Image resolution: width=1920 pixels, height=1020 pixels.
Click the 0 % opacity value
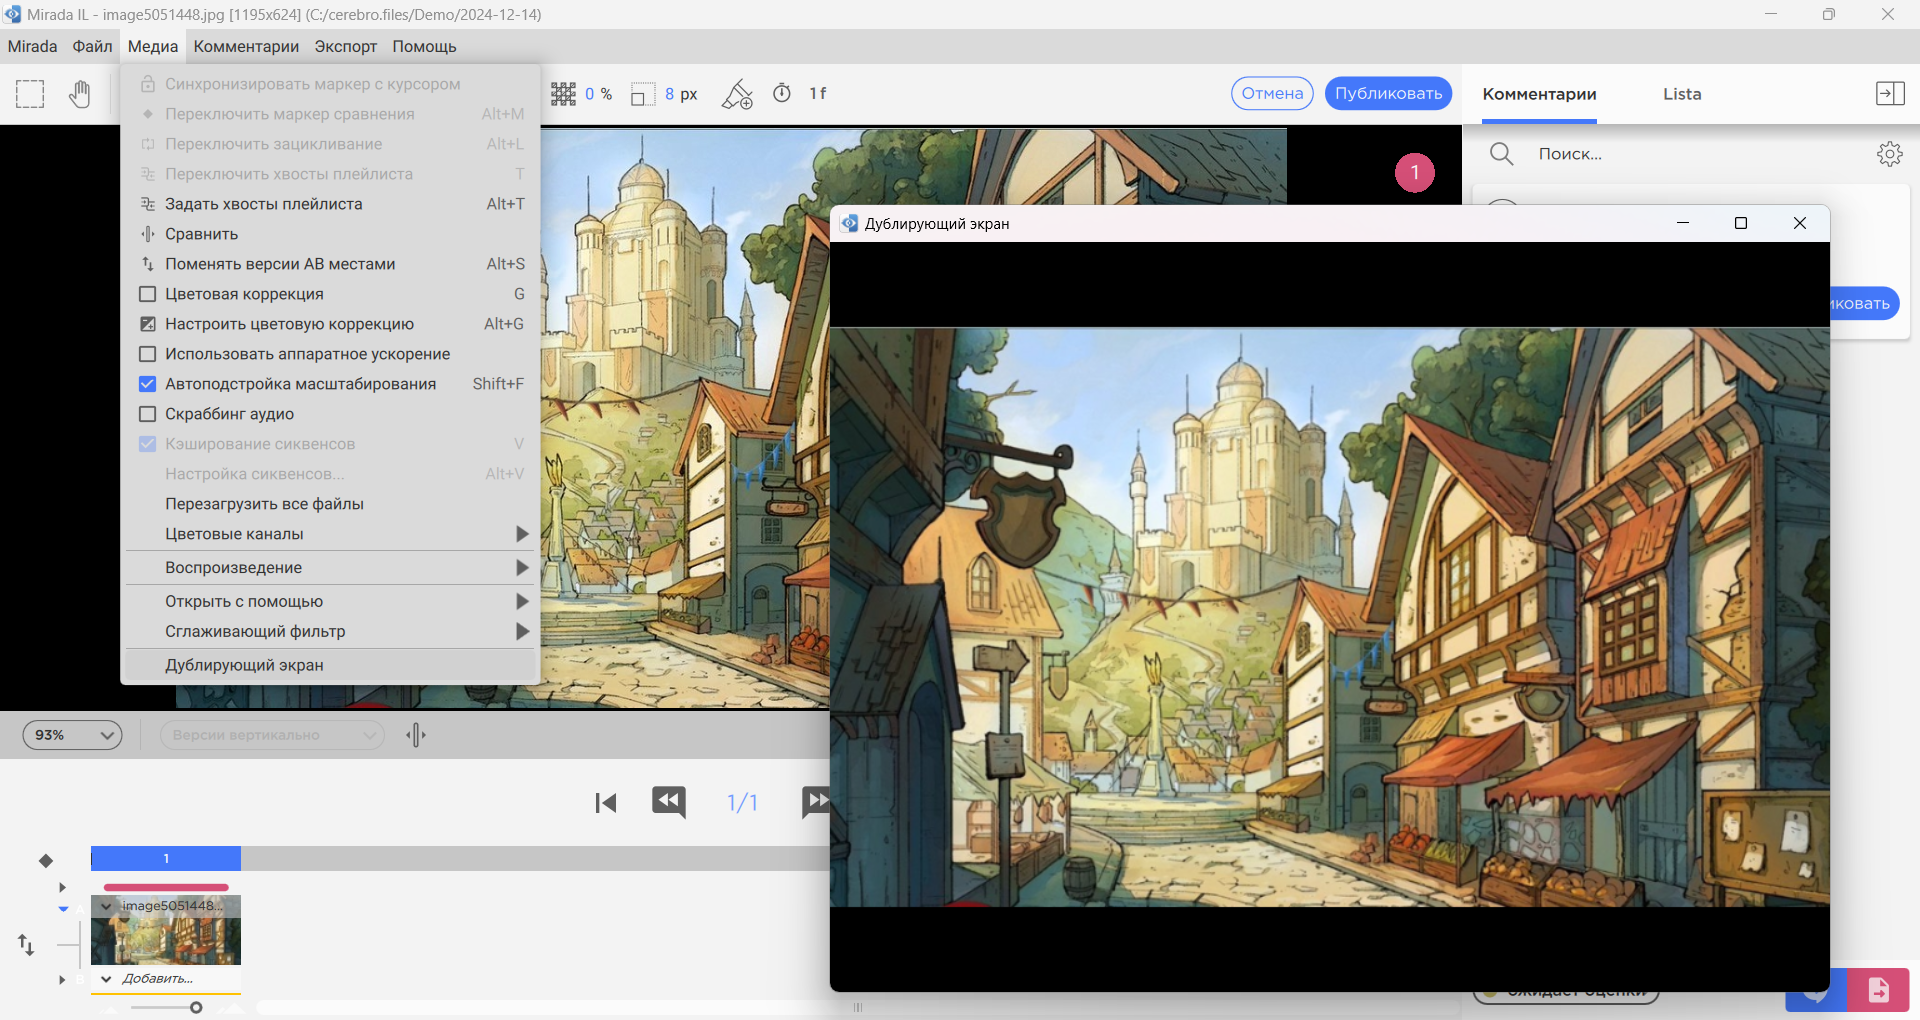click(598, 94)
